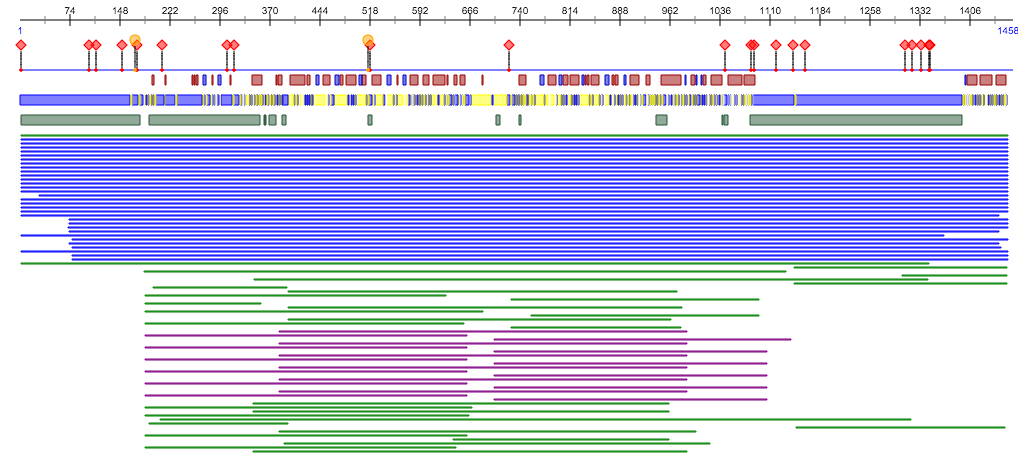Image resolution: width=1018 pixels, height=475 pixels.
Task: Select the small red dot at the axis line's left end
Action: 21,70
